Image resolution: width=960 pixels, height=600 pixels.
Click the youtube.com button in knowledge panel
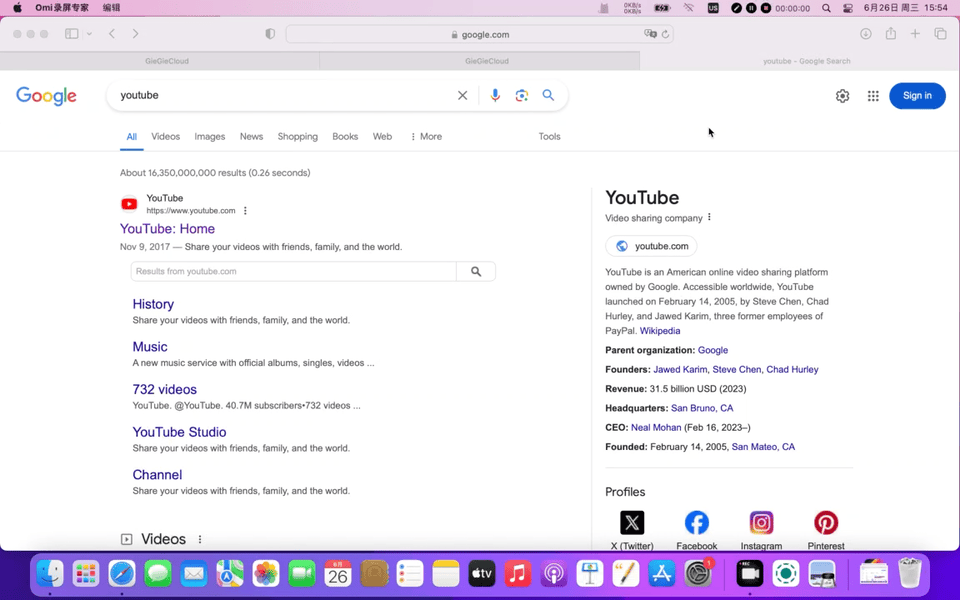[x=651, y=246]
